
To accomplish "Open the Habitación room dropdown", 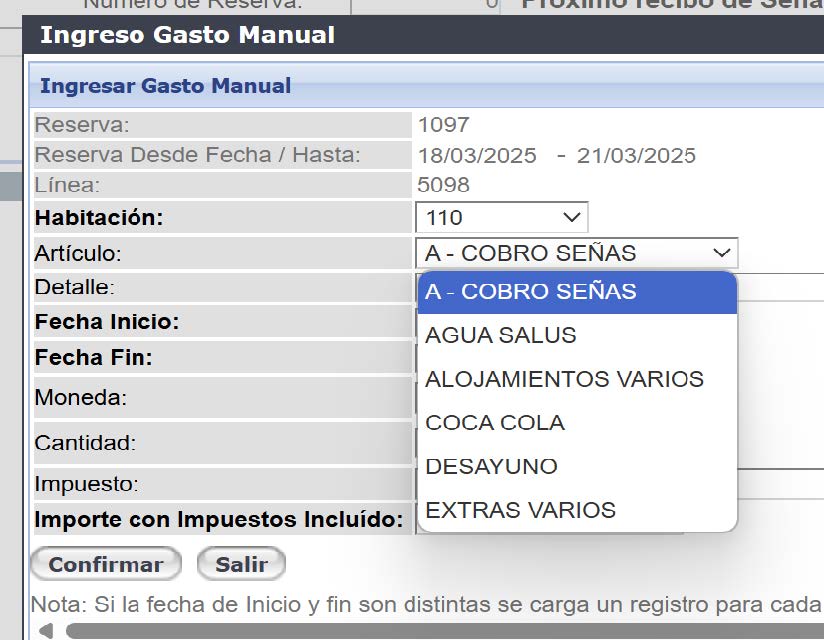I will [501, 217].
